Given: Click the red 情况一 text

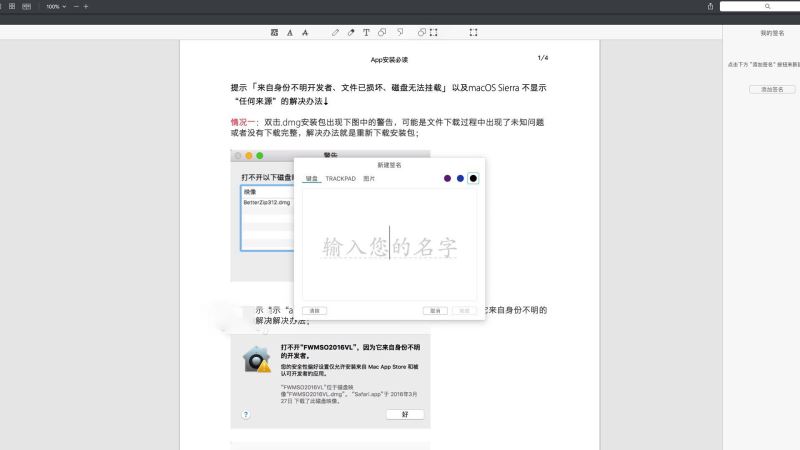Looking at the screenshot, I should click(x=242, y=122).
